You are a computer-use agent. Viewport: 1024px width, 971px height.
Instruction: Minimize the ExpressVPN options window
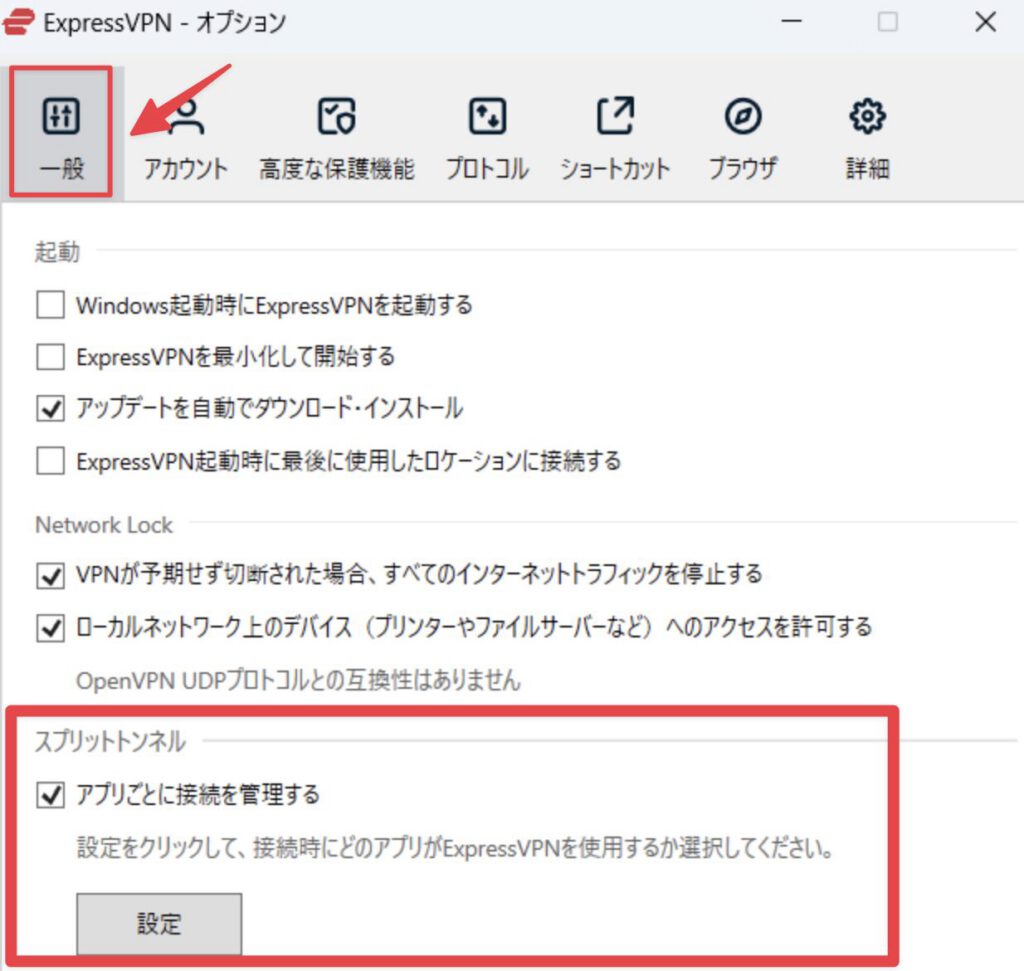point(790,21)
